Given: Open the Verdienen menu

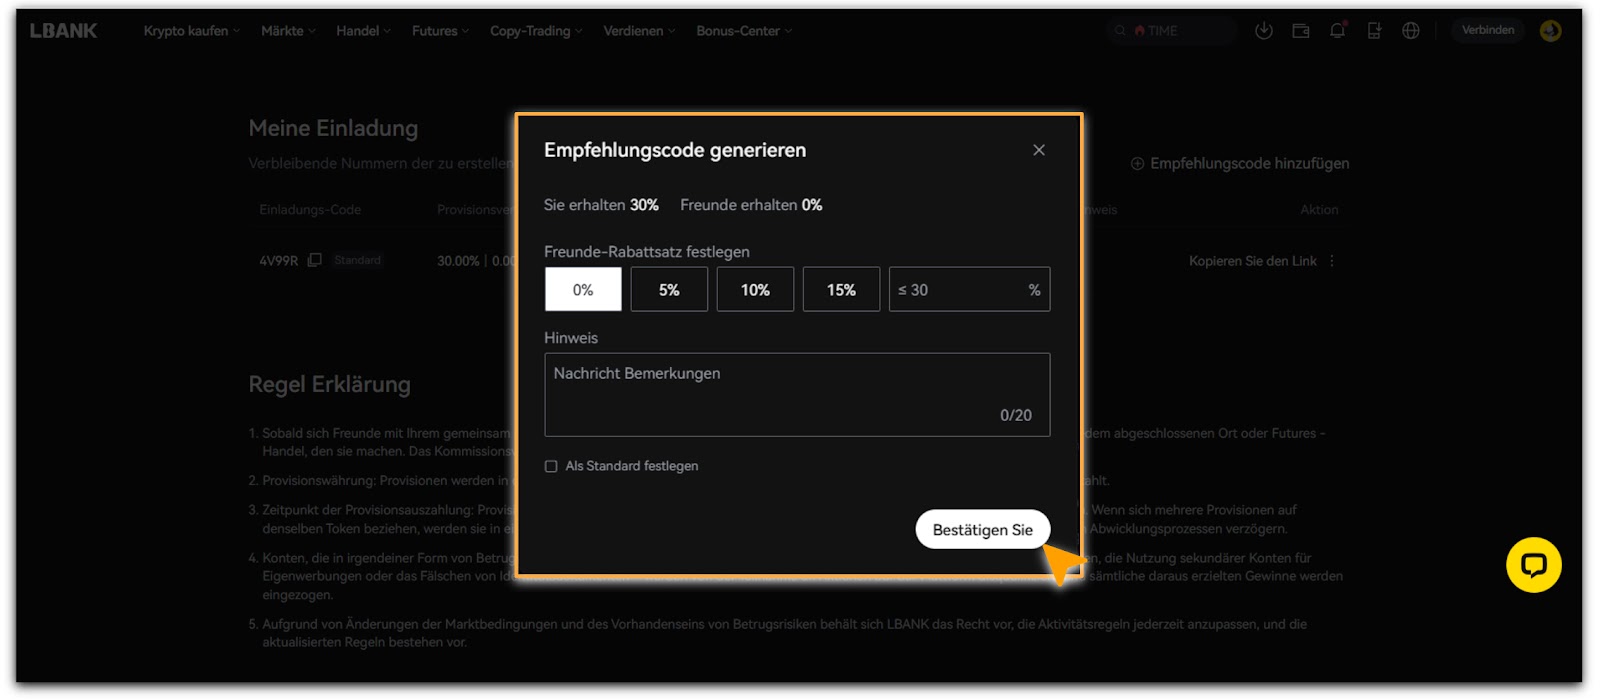Looking at the screenshot, I should coord(639,31).
